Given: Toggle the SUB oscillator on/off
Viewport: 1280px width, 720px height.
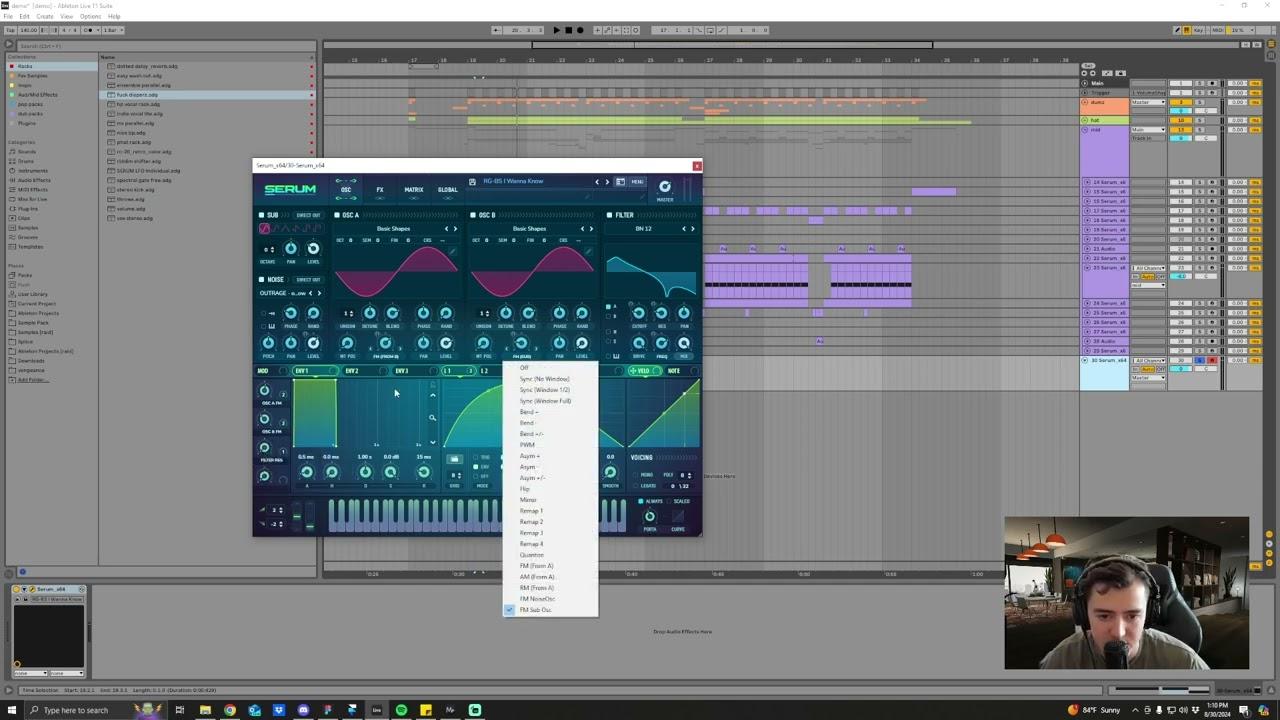Looking at the screenshot, I should click(261, 215).
